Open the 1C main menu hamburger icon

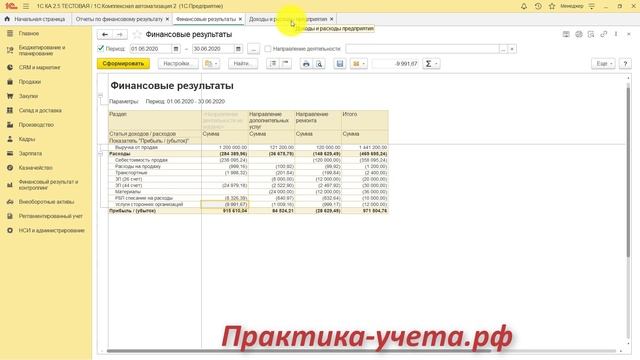tap(26, 7)
